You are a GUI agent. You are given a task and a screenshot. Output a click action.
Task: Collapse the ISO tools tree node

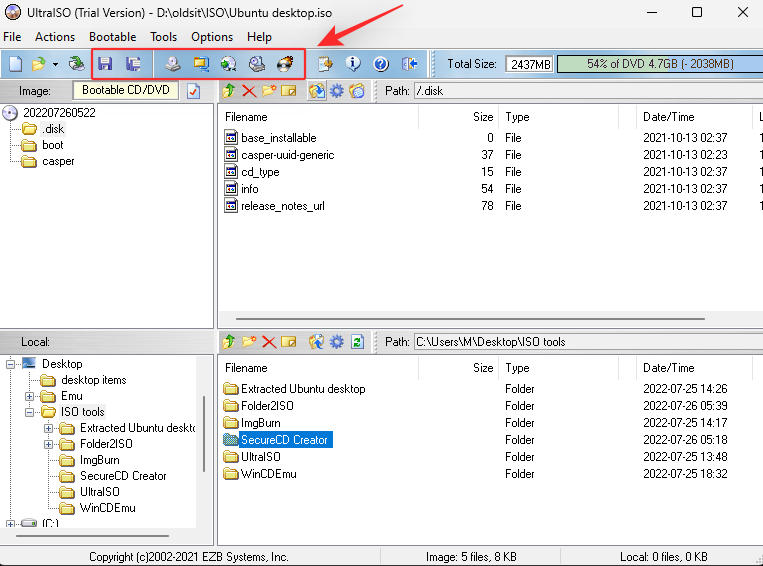point(29,412)
